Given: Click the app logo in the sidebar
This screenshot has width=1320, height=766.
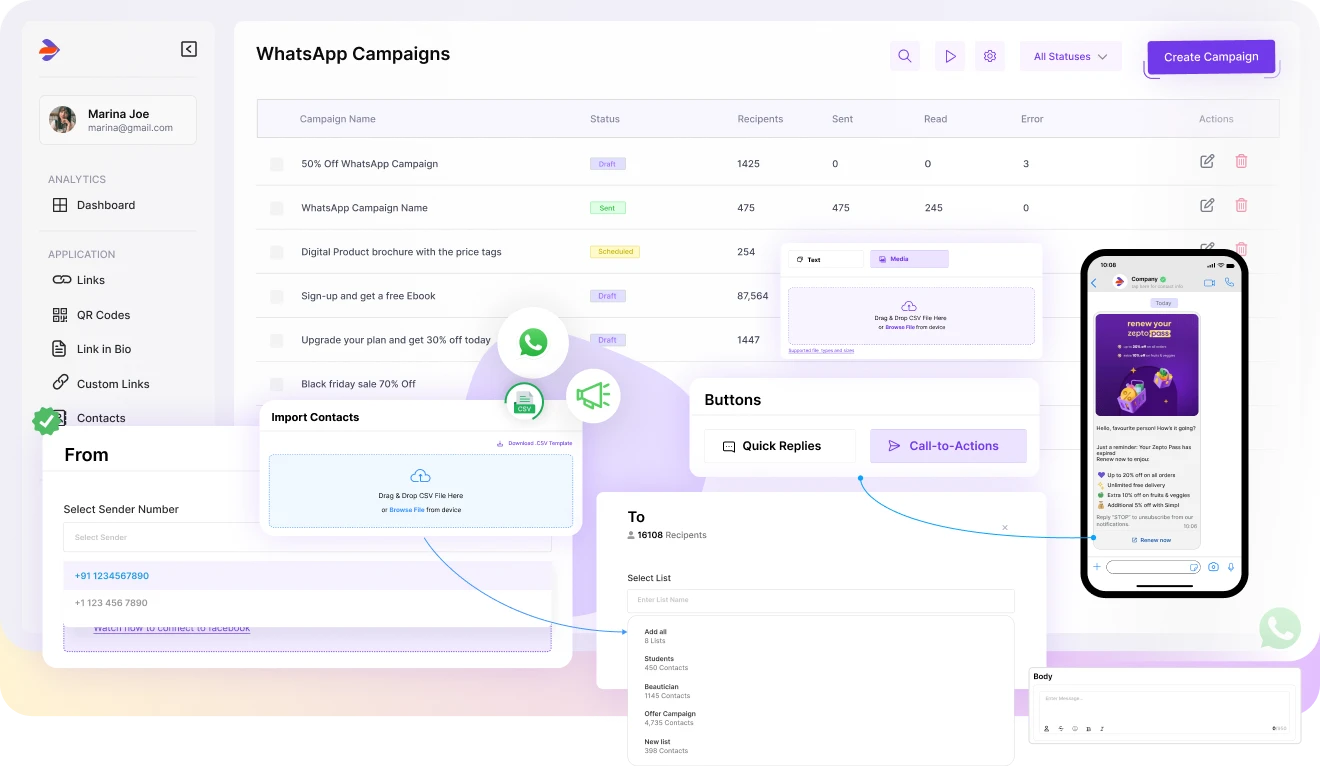Looking at the screenshot, I should click(x=49, y=49).
